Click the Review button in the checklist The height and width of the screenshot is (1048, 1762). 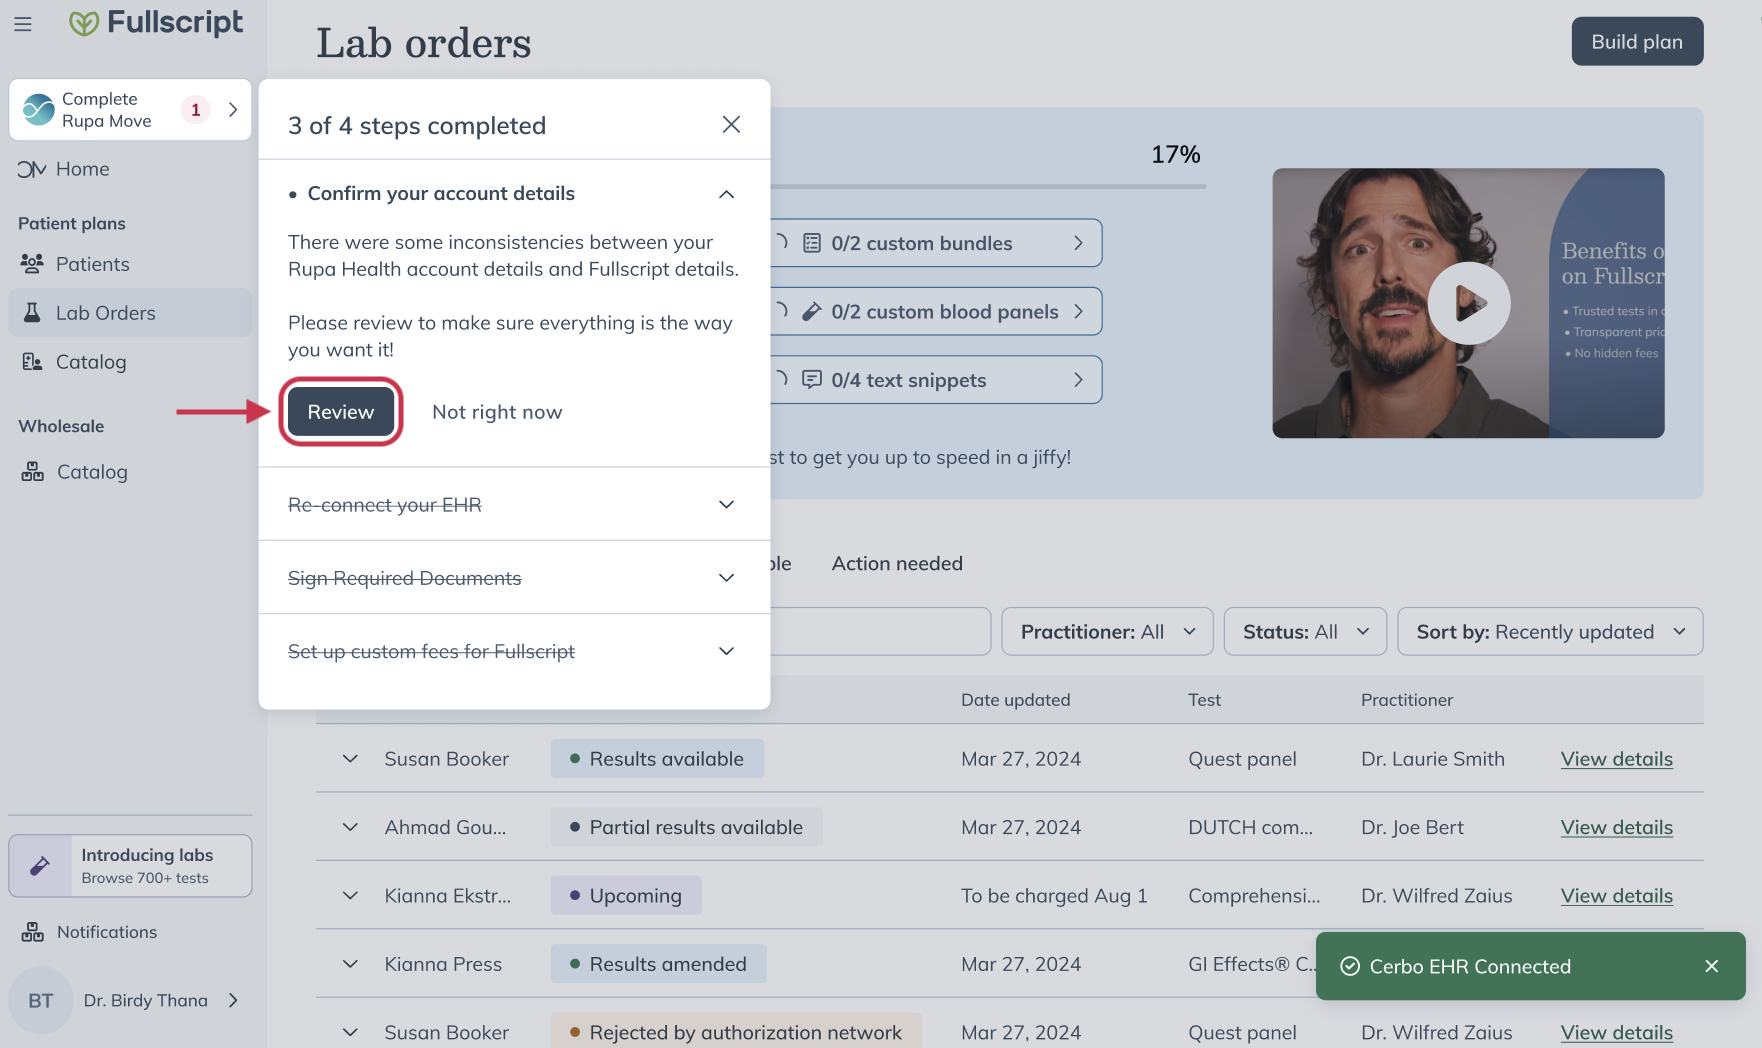pos(340,411)
